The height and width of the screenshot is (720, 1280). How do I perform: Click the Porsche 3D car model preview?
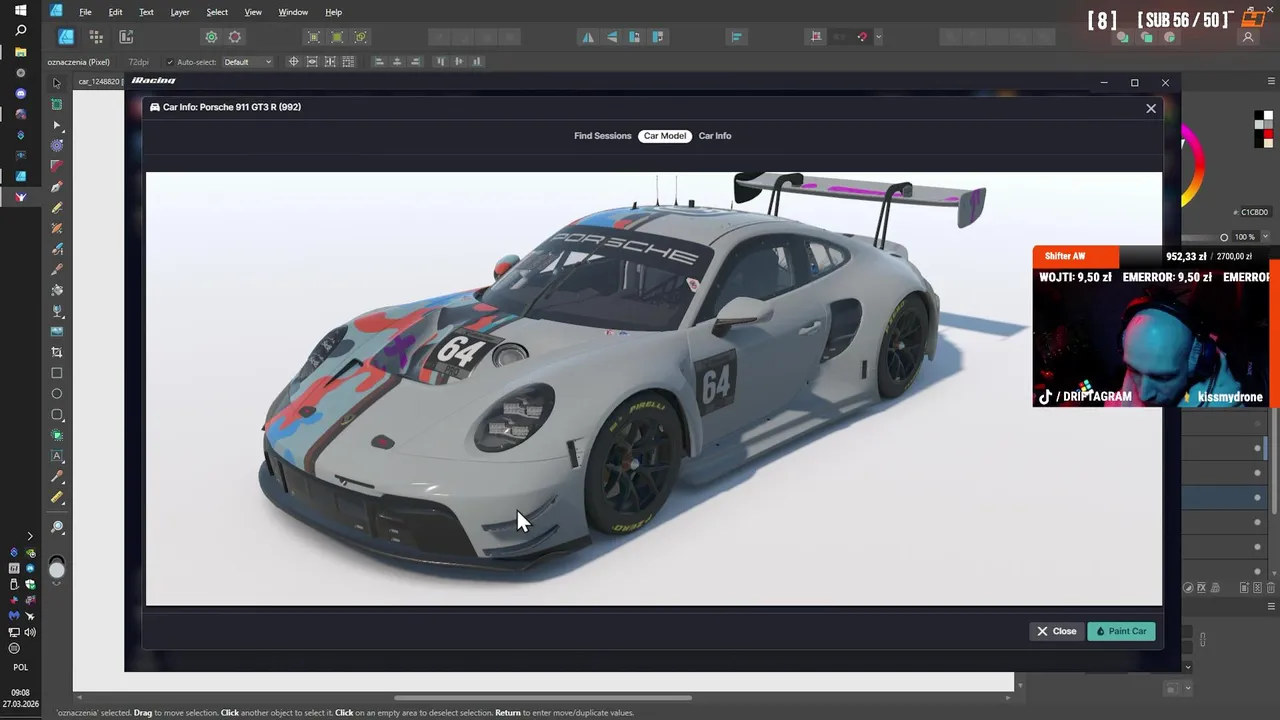click(x=654, y=389)
